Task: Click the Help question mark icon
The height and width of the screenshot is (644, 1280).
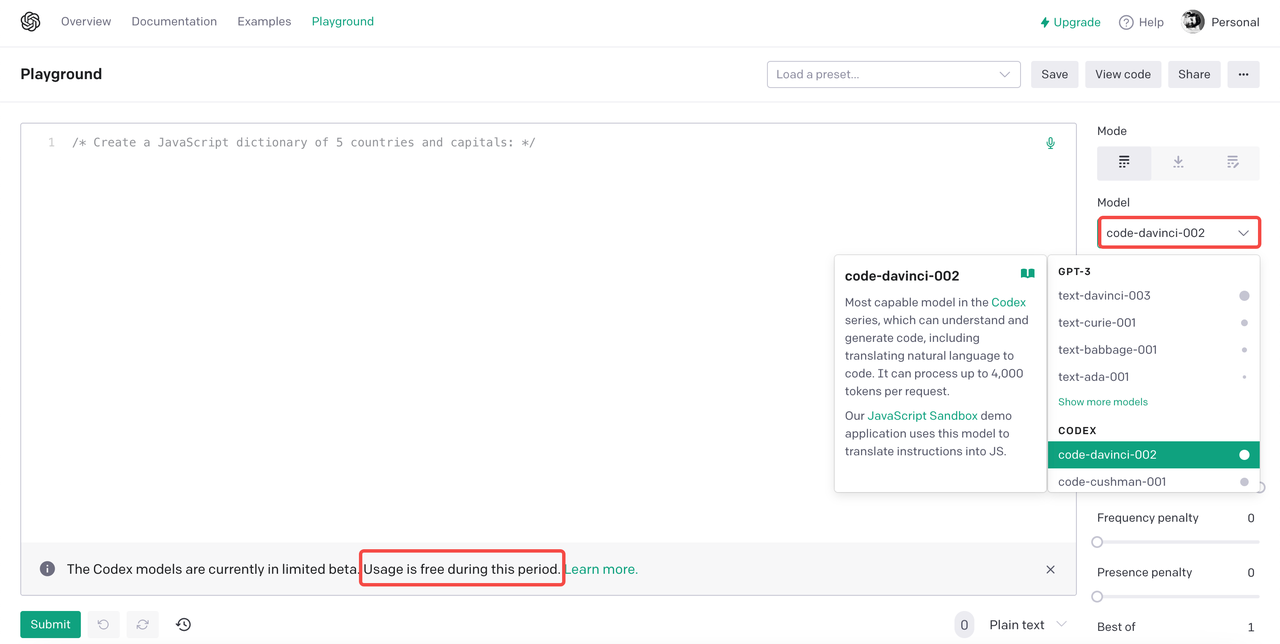Action: tap(1126, 22)
